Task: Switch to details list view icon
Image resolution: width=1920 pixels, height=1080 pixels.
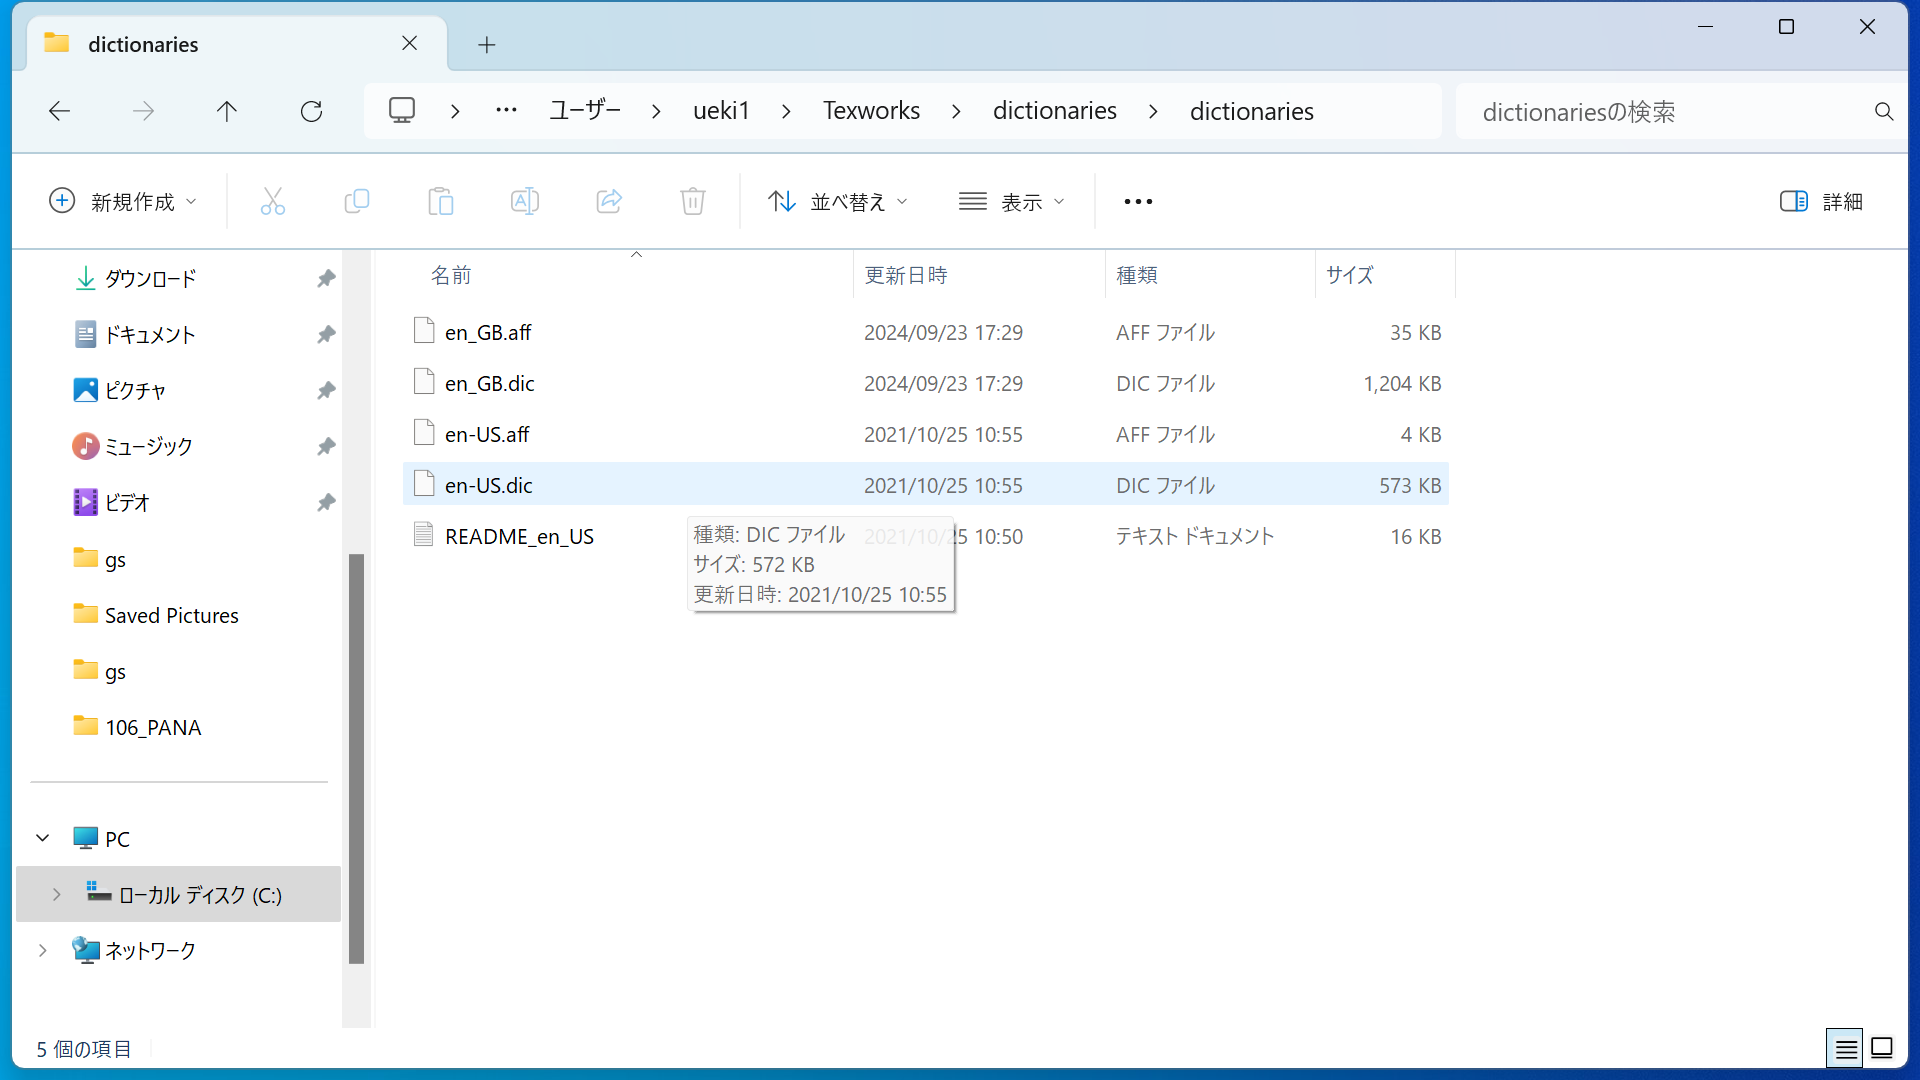Action: (x=1846, y=1048)
